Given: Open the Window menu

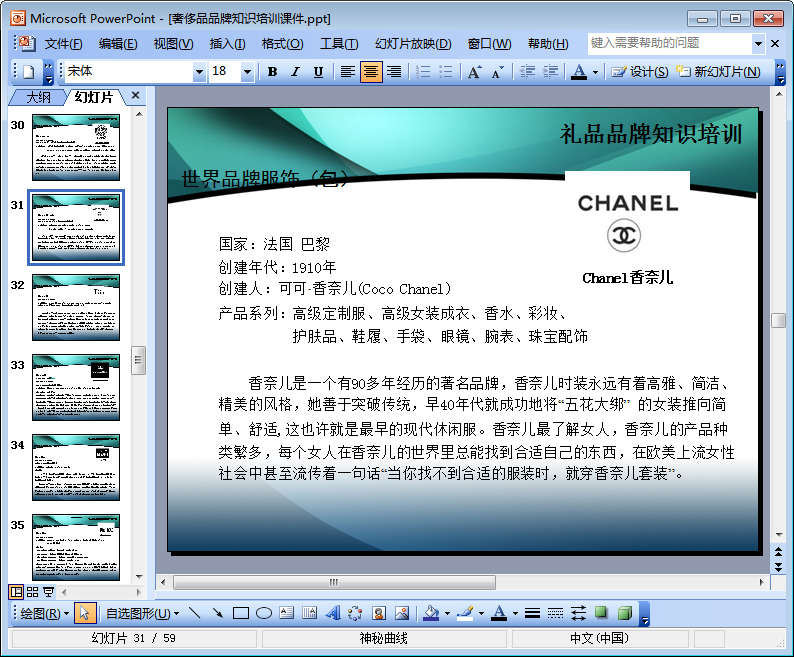Looking at the screenshot, I should 489,44.
